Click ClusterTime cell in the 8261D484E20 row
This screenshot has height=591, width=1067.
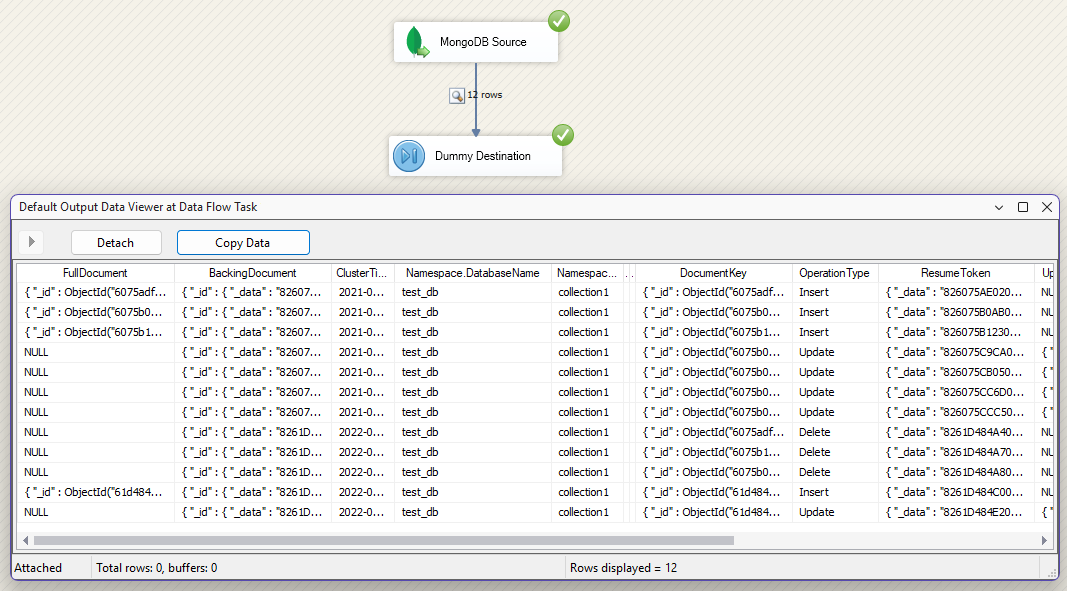coord(362,512)
